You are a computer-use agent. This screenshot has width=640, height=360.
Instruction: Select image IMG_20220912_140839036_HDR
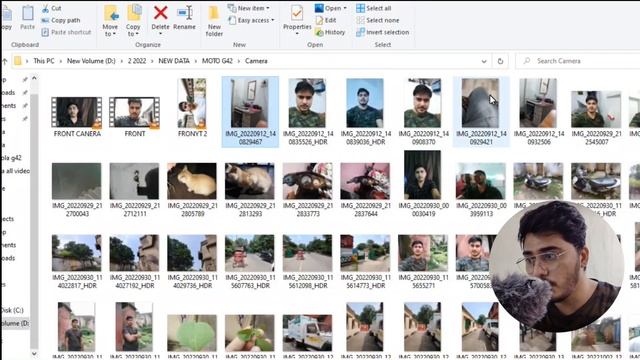click(365, 112)
